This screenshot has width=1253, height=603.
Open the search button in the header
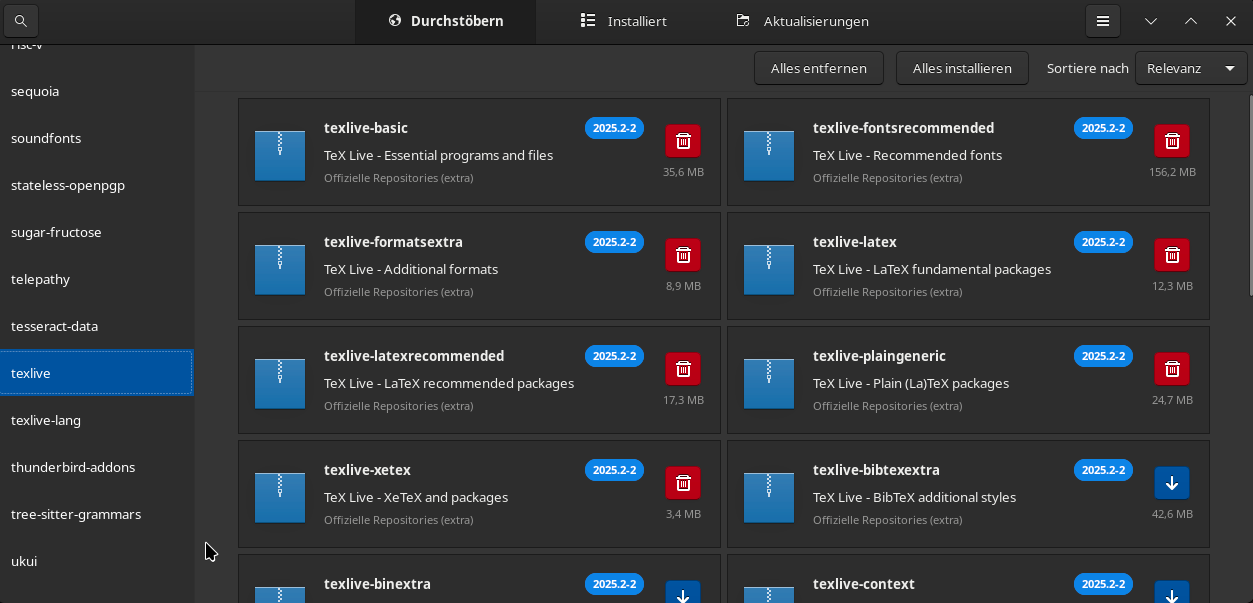click(x=20, y=21)
